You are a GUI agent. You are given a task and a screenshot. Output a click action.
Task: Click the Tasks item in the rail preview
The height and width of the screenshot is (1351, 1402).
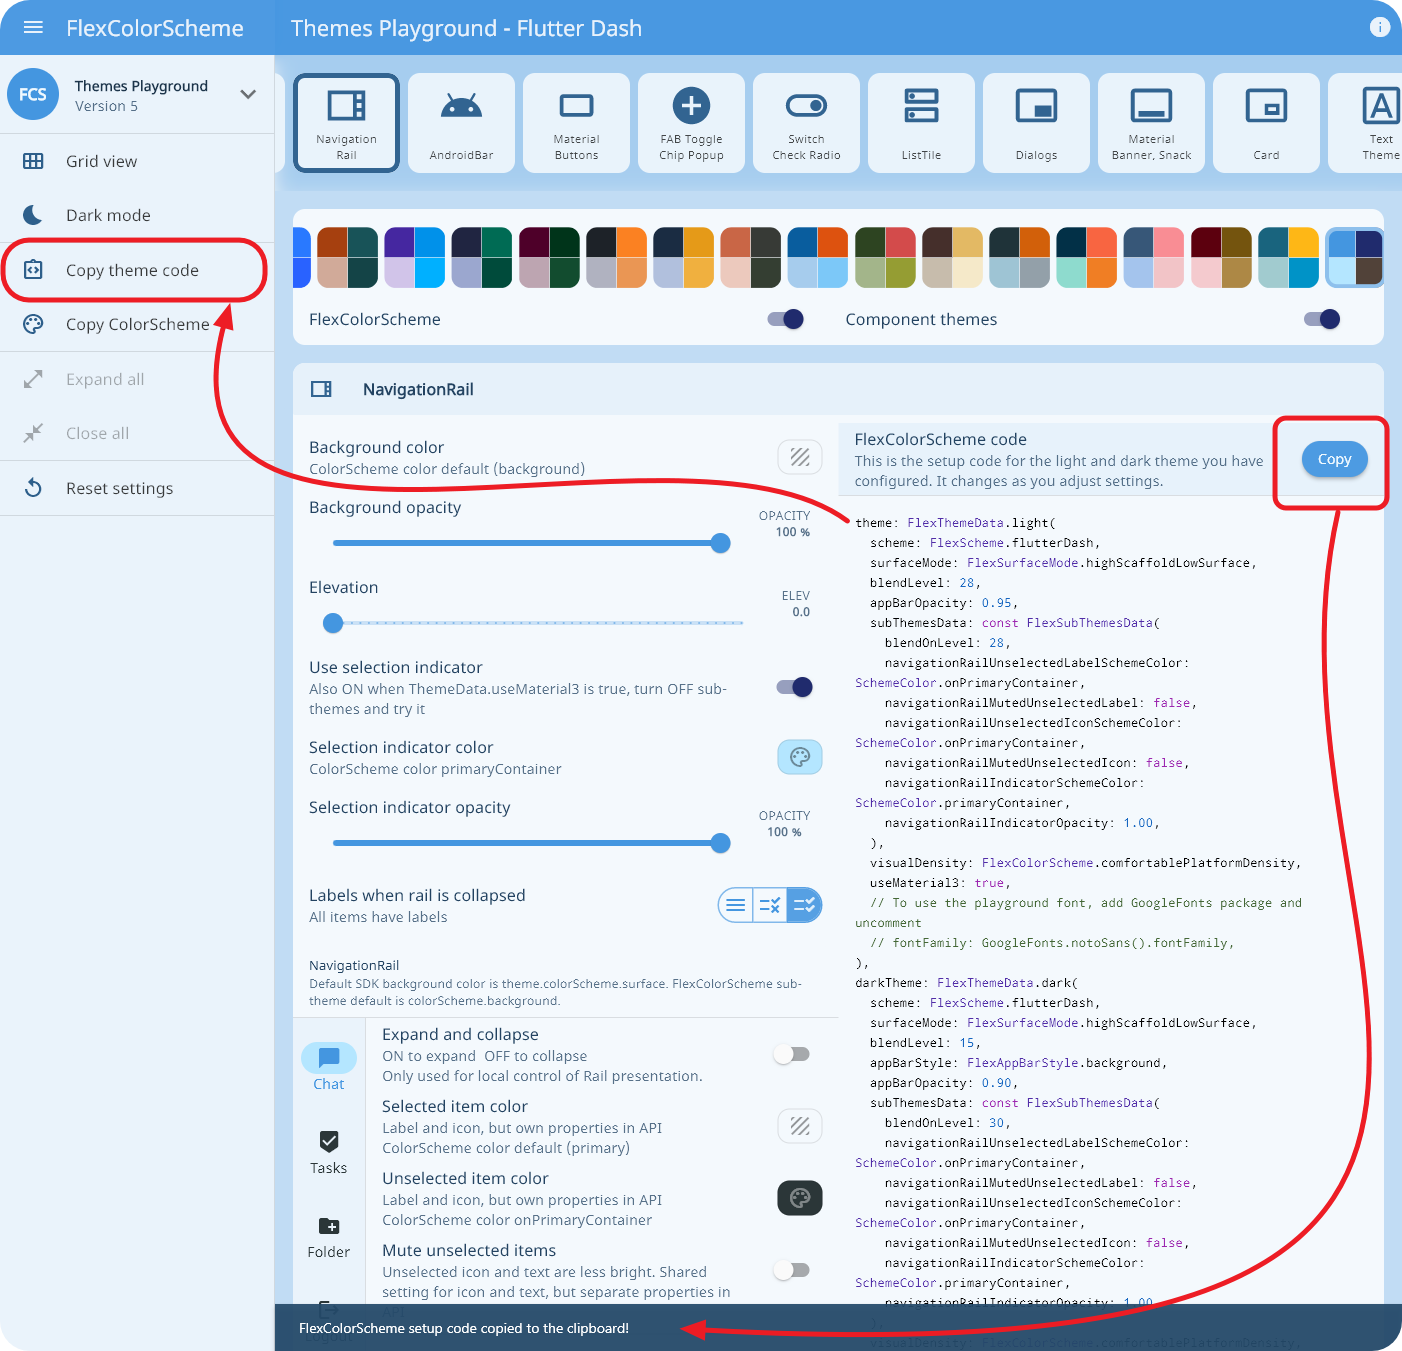coord(328,1152)
